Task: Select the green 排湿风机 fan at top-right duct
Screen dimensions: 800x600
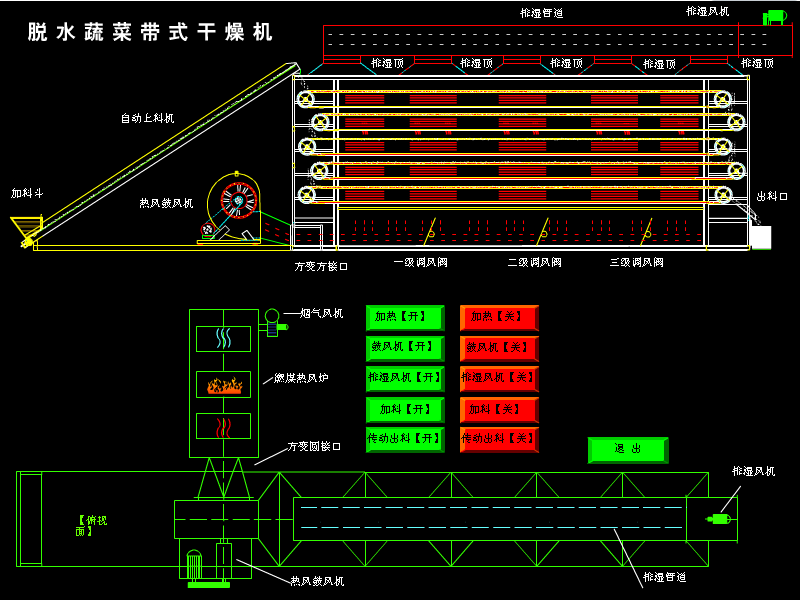Action: 774,17
